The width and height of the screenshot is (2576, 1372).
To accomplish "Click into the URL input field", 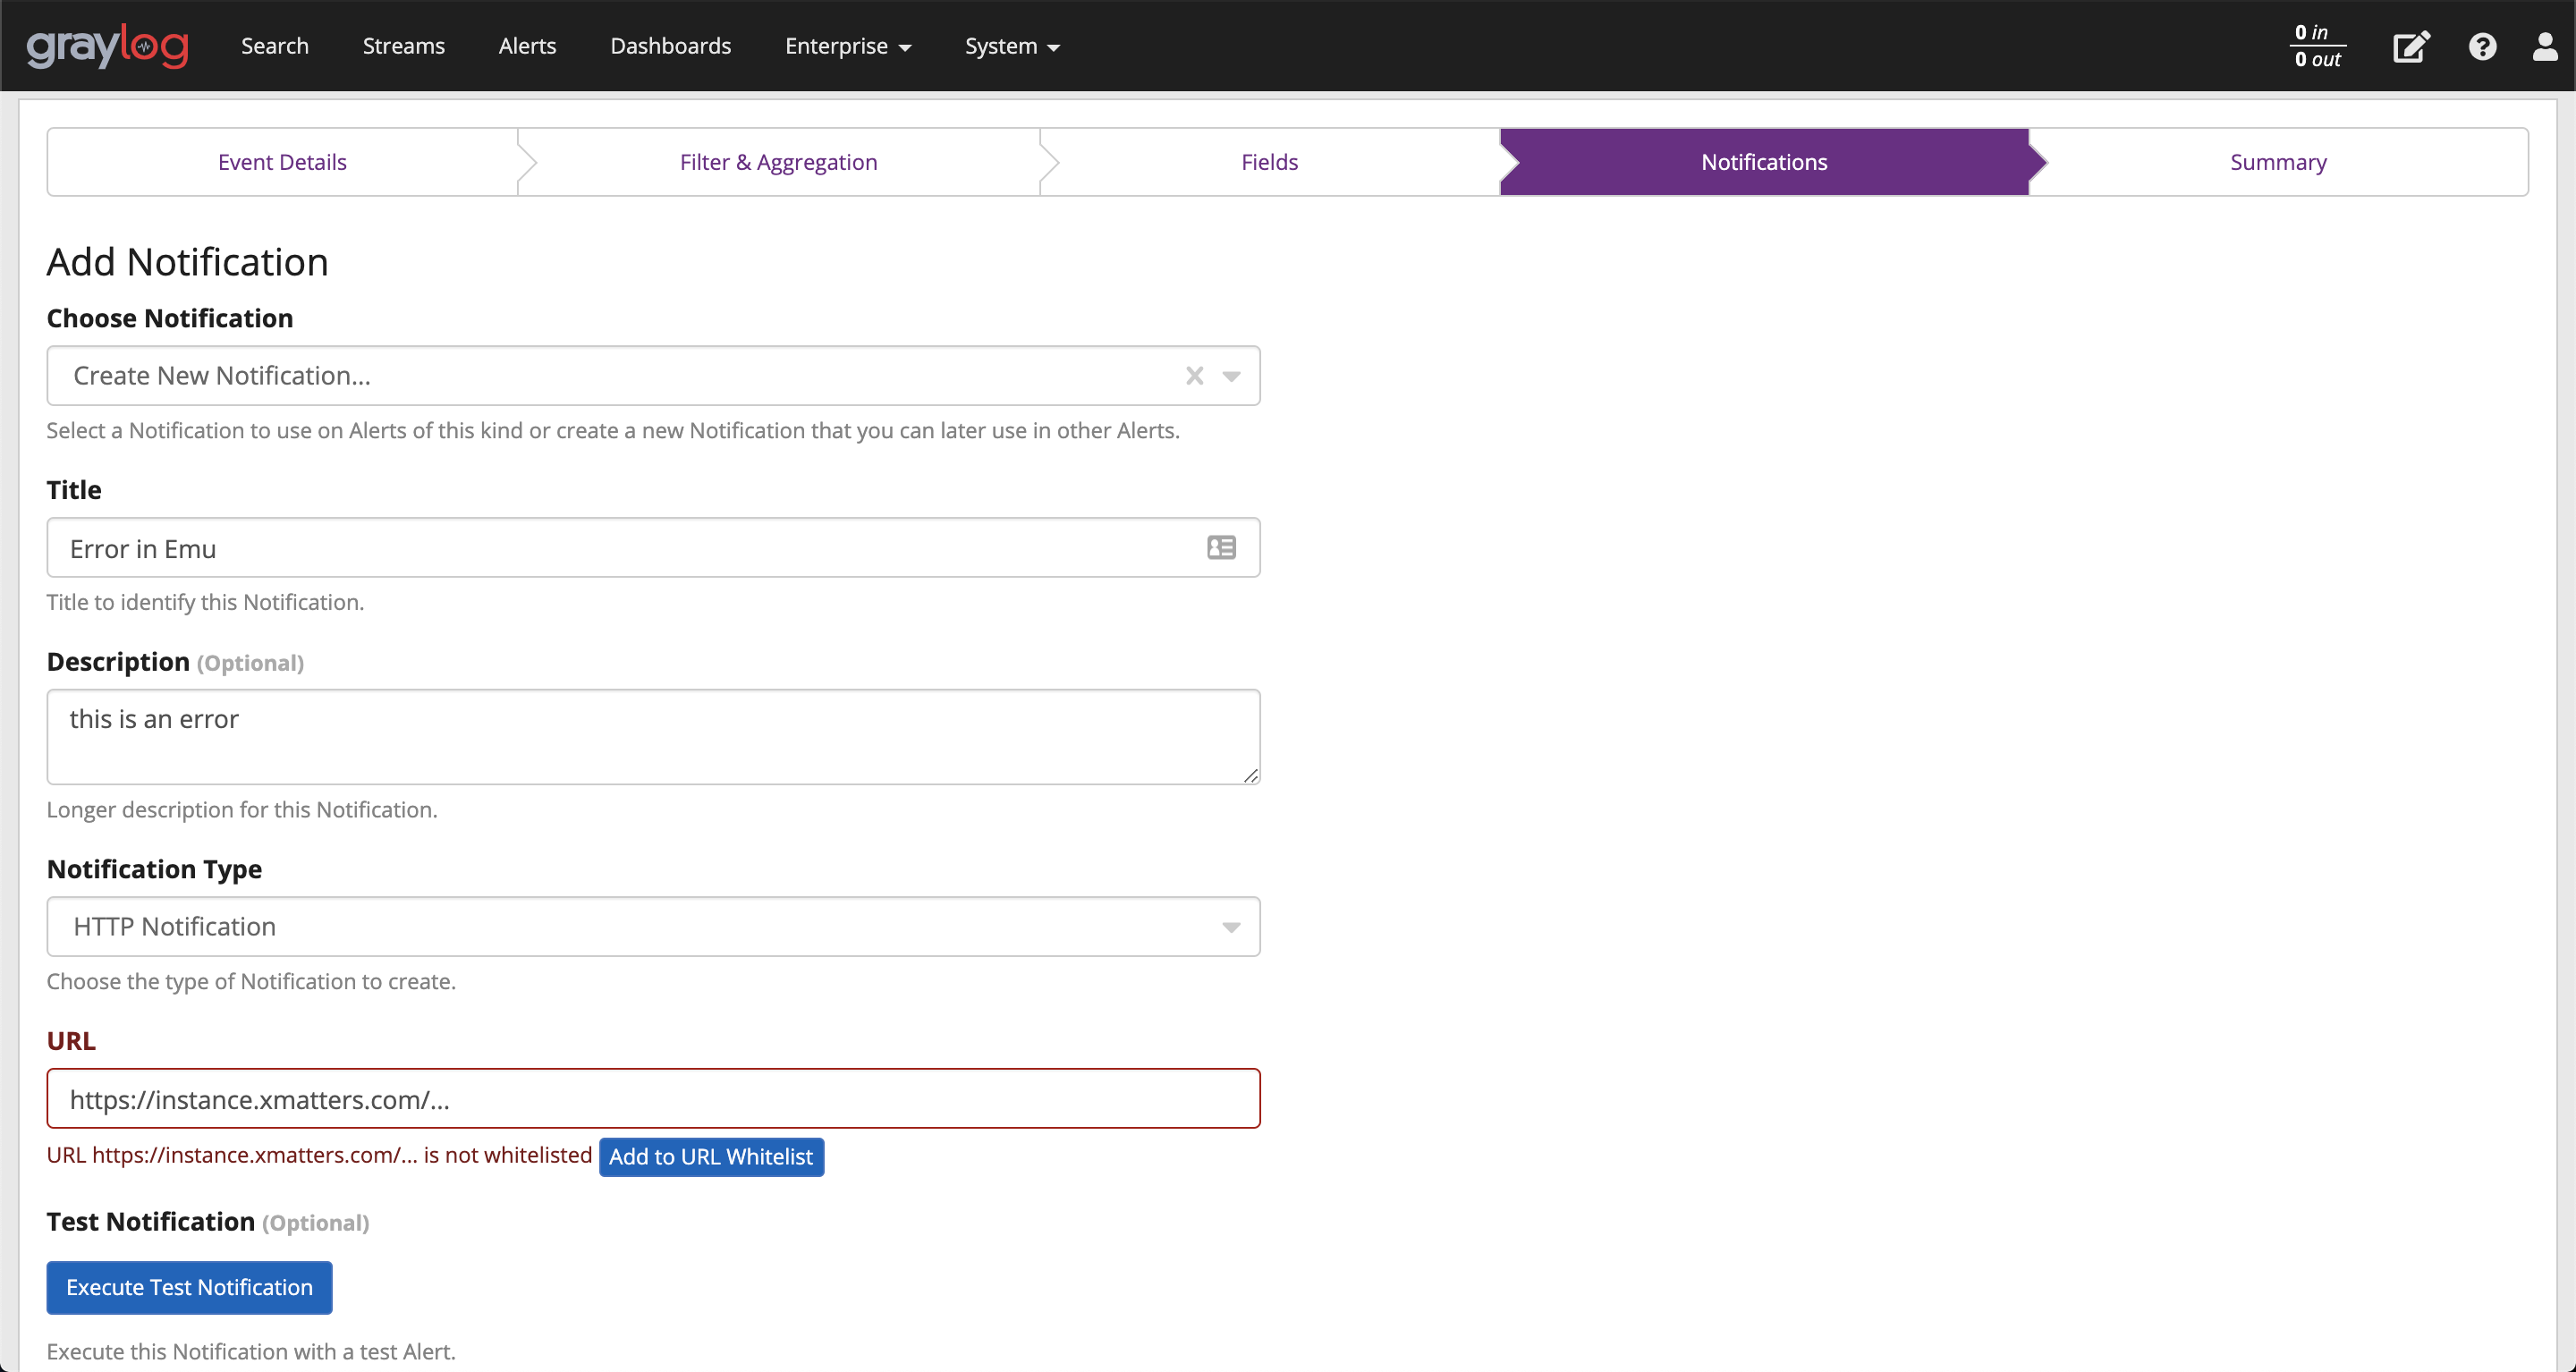I will pos(652,1099).
